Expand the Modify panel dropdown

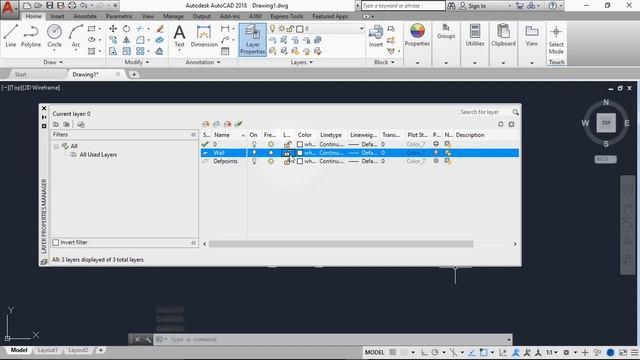coord(137,62)
